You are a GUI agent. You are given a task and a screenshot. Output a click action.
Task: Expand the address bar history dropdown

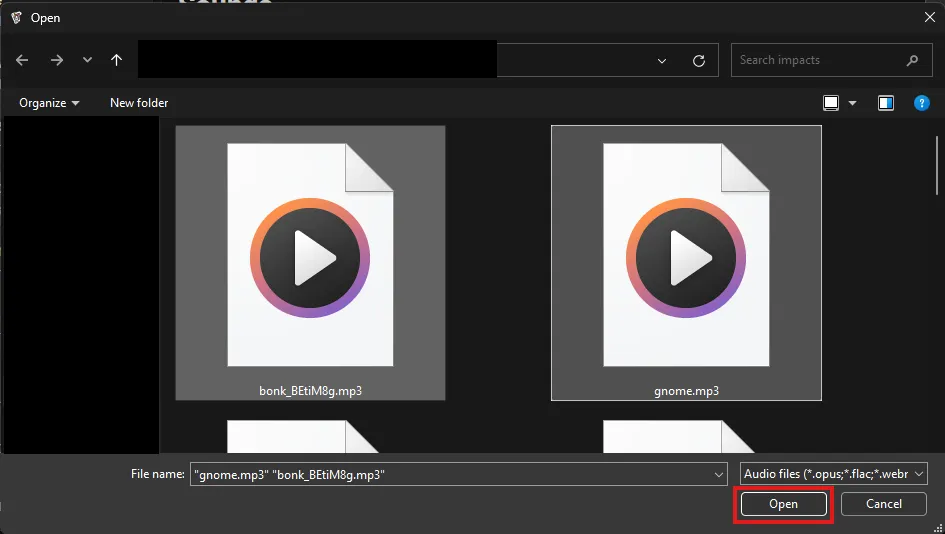[662, 60]
